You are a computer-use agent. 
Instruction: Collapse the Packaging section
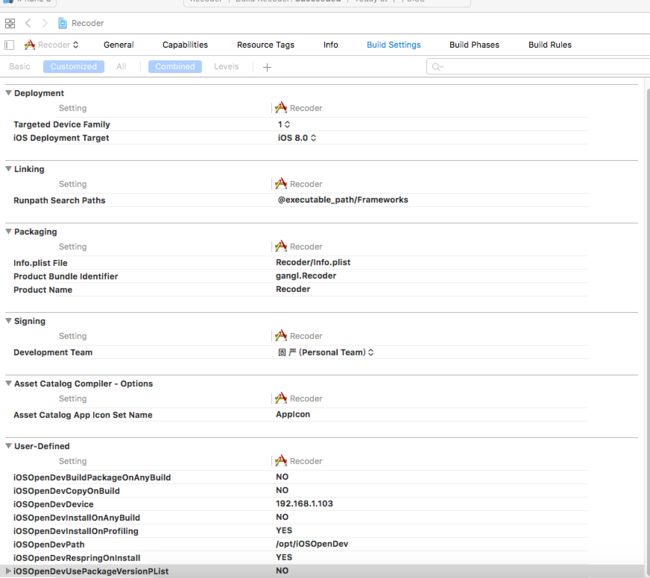[8, 231]
